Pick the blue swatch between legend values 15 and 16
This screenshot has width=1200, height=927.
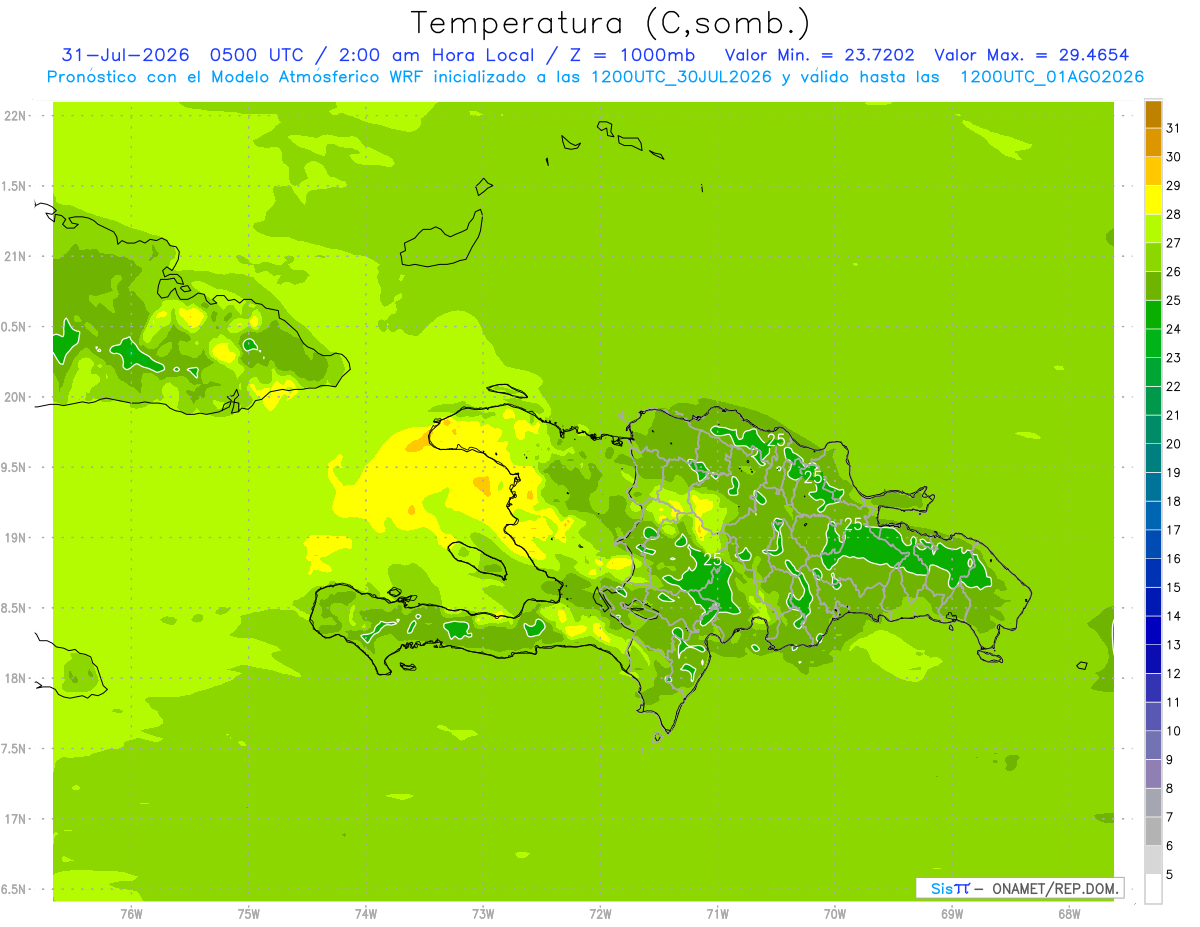(x=1153, y=573)
